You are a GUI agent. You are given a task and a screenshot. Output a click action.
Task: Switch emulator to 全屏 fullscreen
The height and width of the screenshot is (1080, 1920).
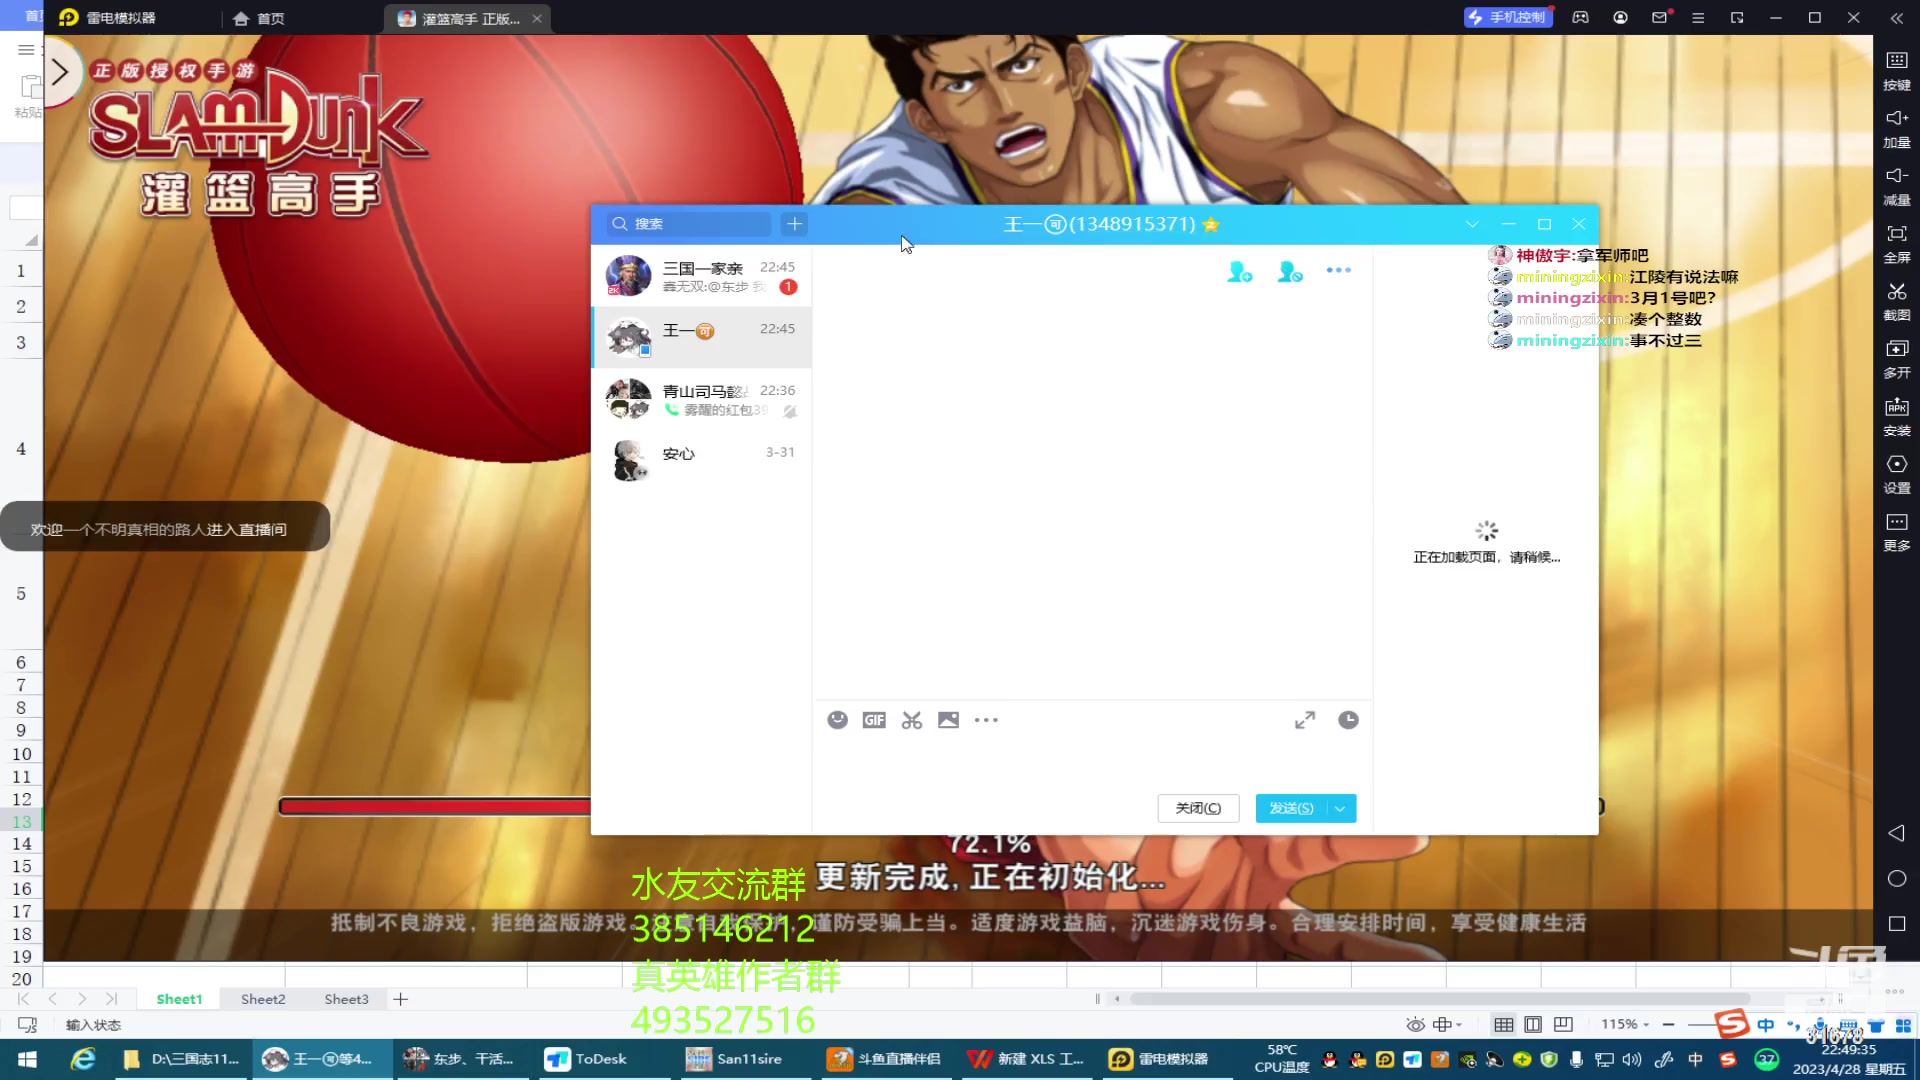coord(1896,243)
